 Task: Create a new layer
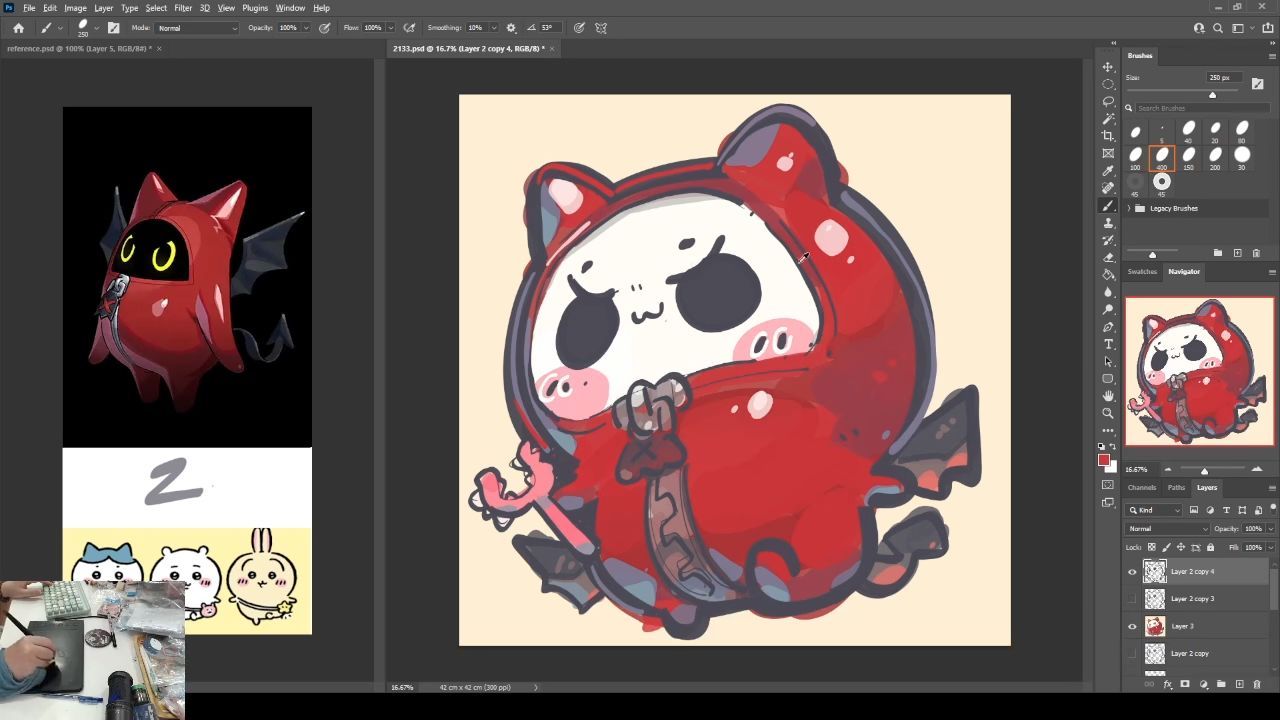point(1239,685)
